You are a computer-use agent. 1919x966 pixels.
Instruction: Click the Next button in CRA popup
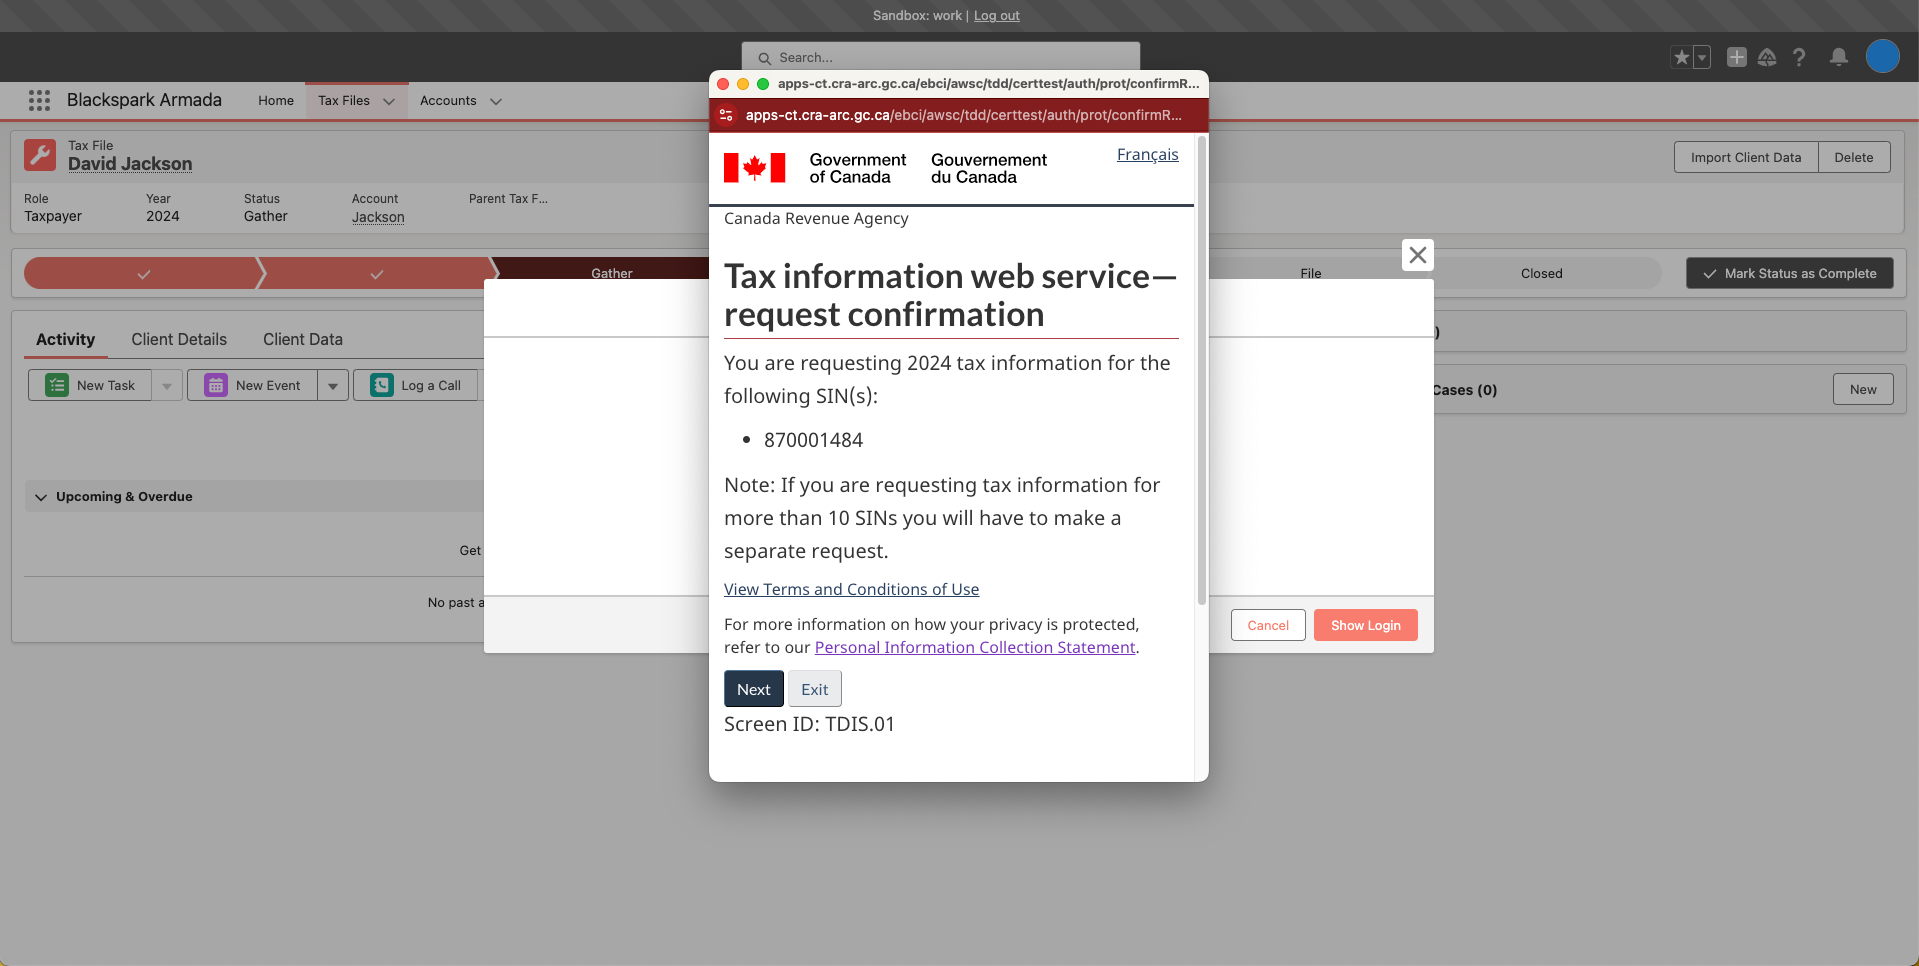click(x=754, y=689)
